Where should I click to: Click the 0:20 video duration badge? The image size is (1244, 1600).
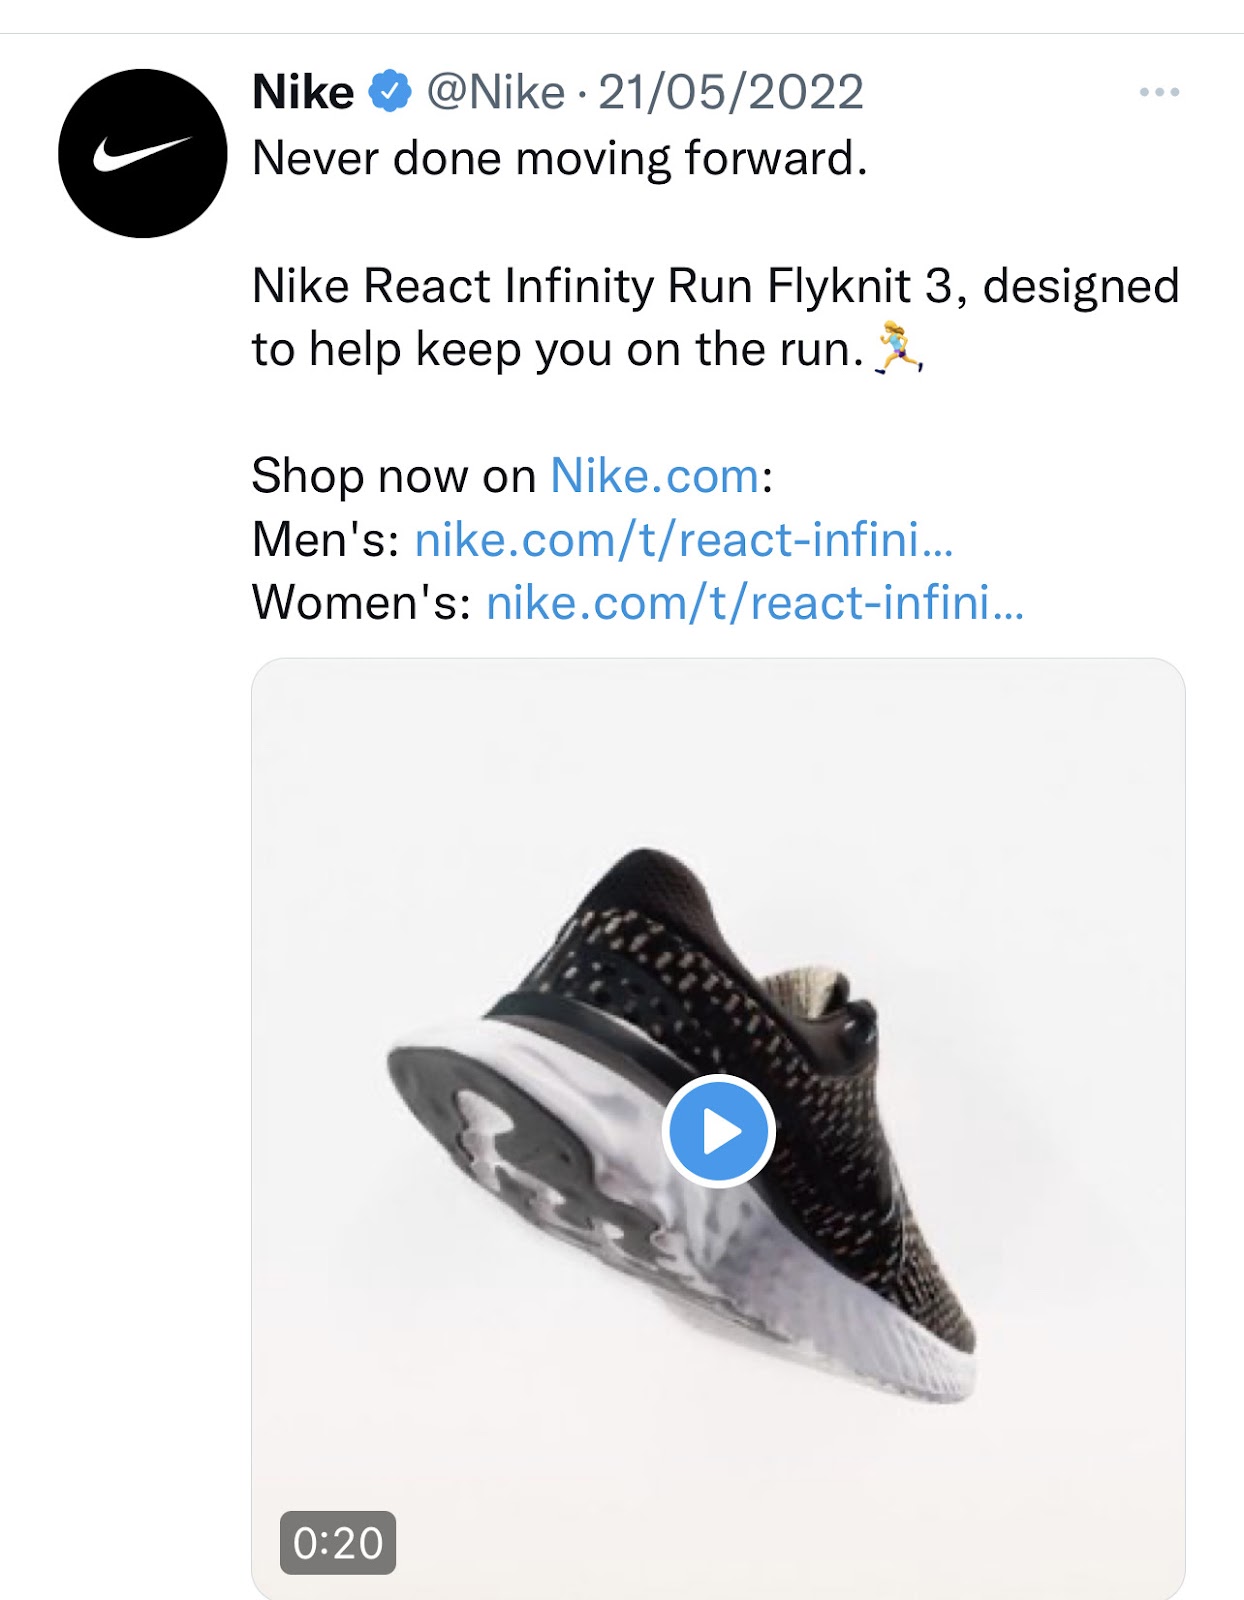[338, 1542]
